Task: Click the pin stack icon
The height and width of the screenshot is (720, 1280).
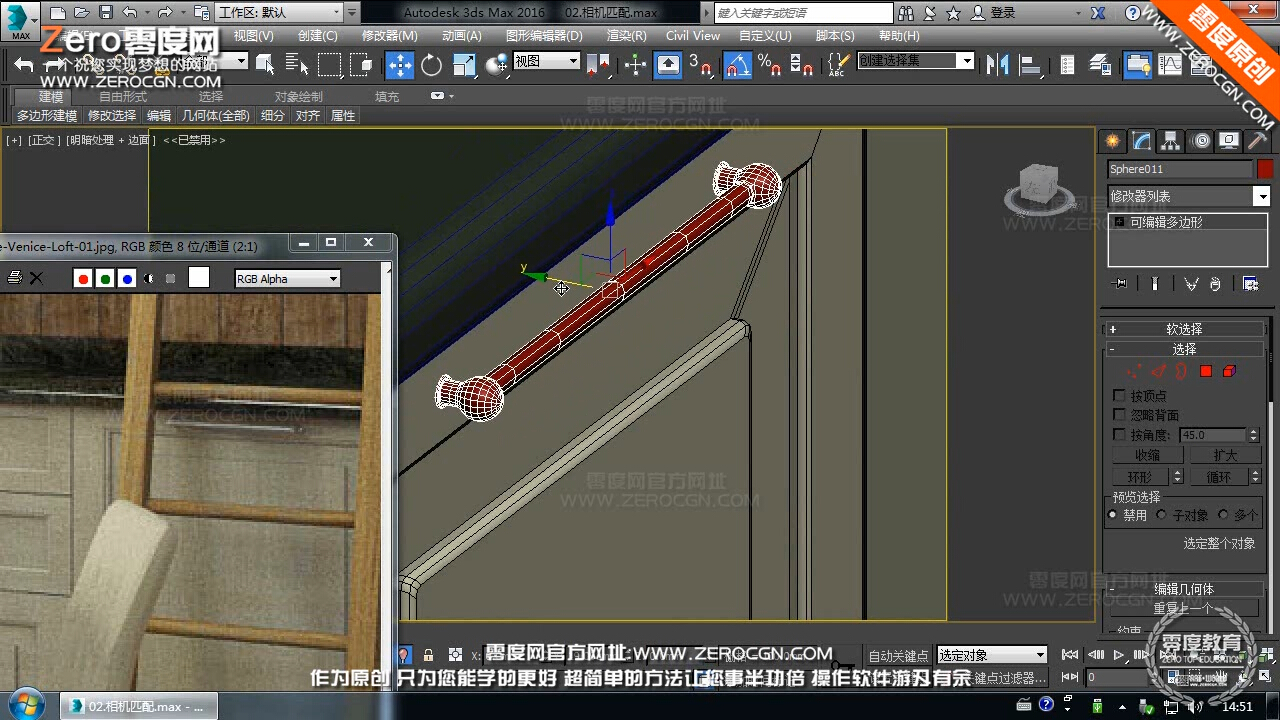Action: (x=1120, y=284)
